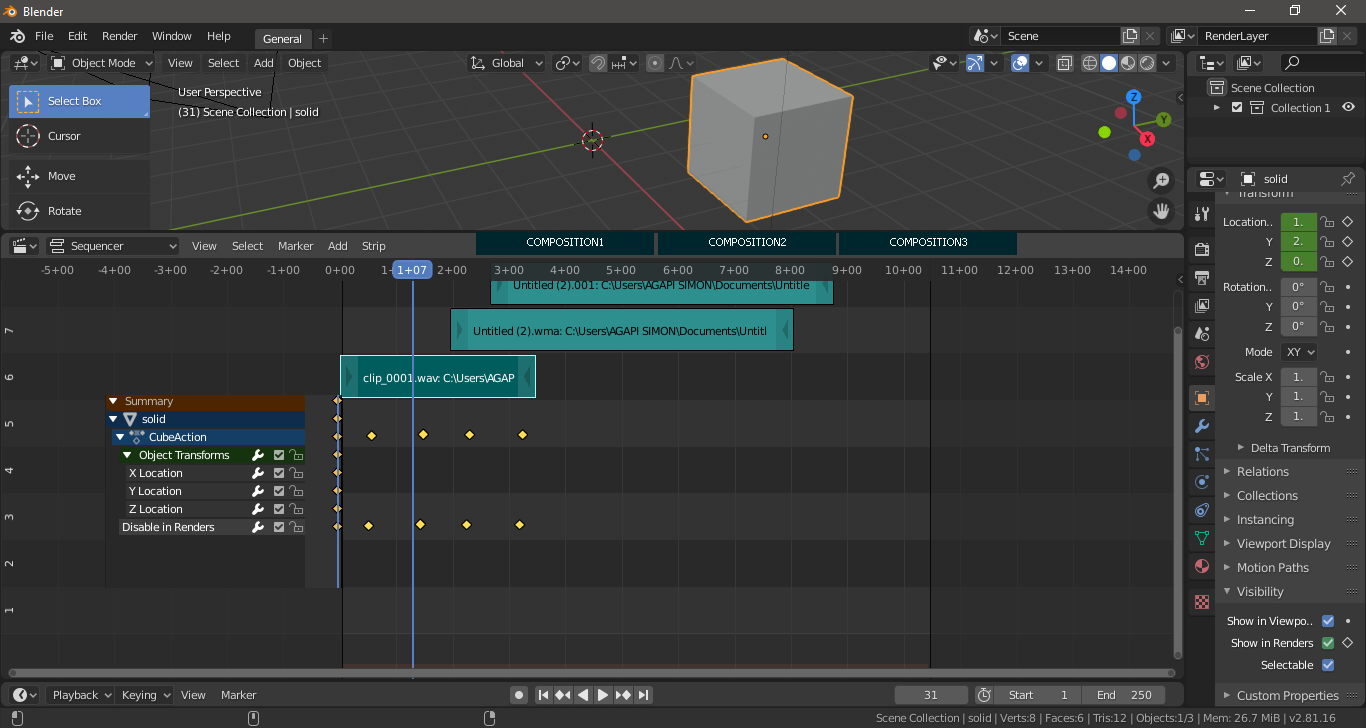Open the Strip menu in Sequencer
Screen dimensions: 1366x728
tap(374, 246)
